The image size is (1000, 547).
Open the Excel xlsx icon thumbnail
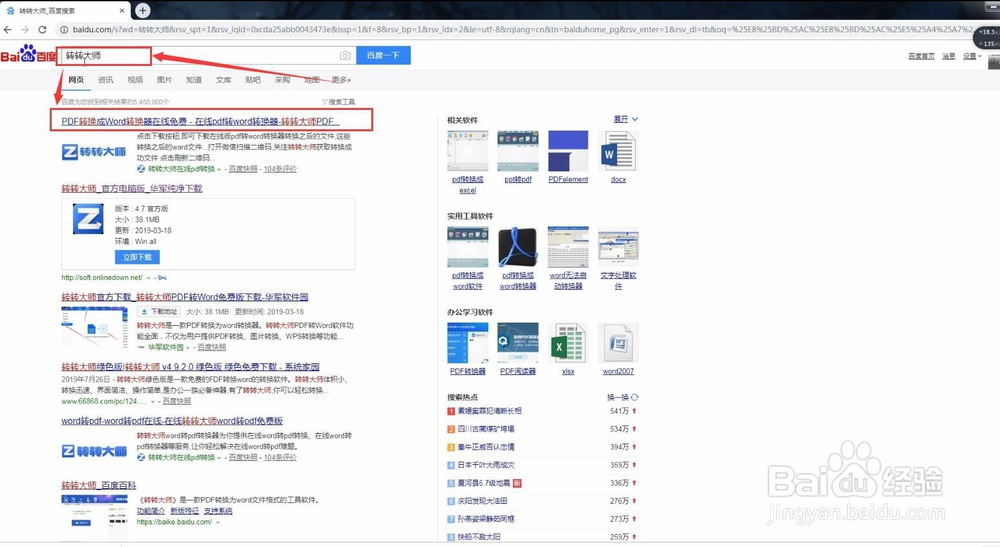point(568,343)
